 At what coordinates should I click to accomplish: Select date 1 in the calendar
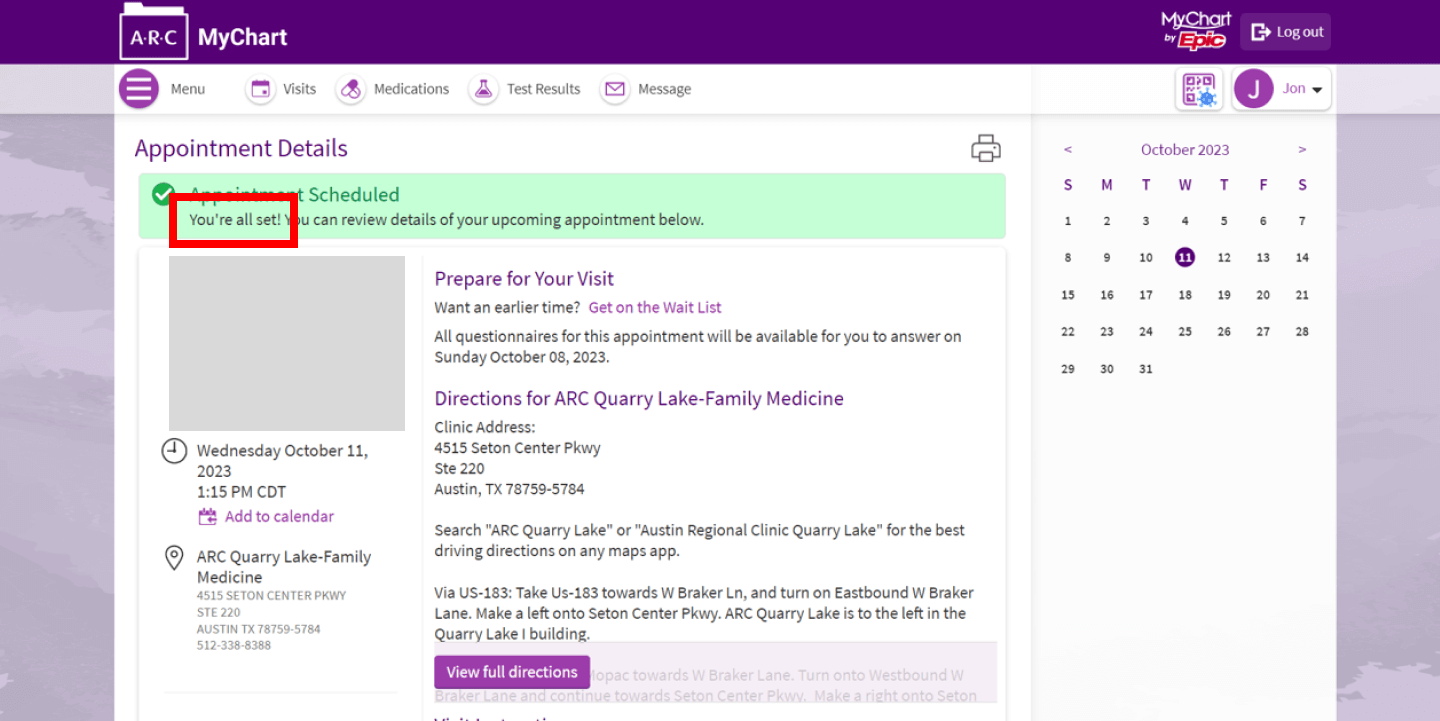[1068, 221]
